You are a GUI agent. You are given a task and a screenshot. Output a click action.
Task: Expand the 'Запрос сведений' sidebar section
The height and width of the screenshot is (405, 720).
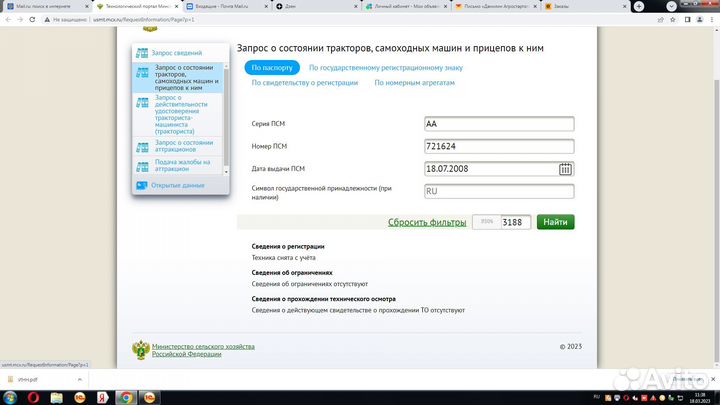pyautogui.click(x=178, y=53)
